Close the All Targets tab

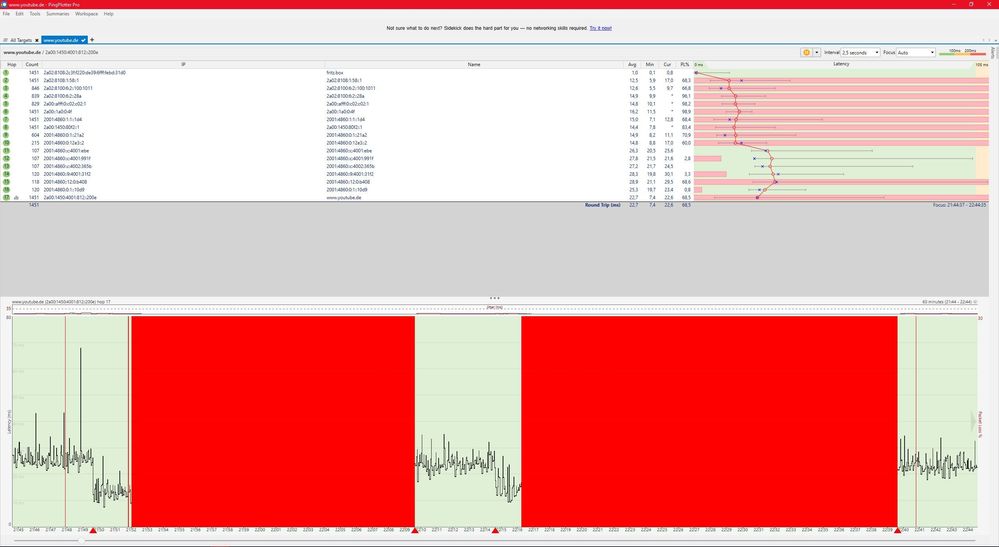[x=37, y=40]
